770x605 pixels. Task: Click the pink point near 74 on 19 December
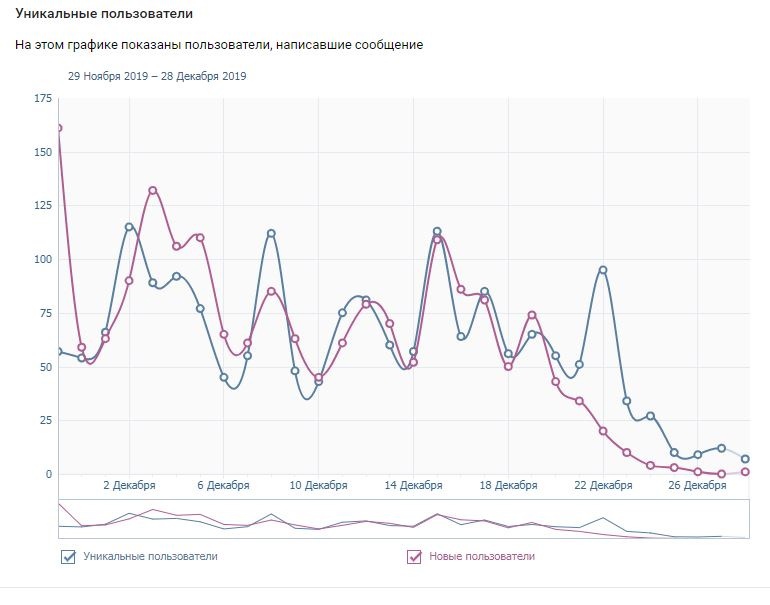click(x=532, y=315)
